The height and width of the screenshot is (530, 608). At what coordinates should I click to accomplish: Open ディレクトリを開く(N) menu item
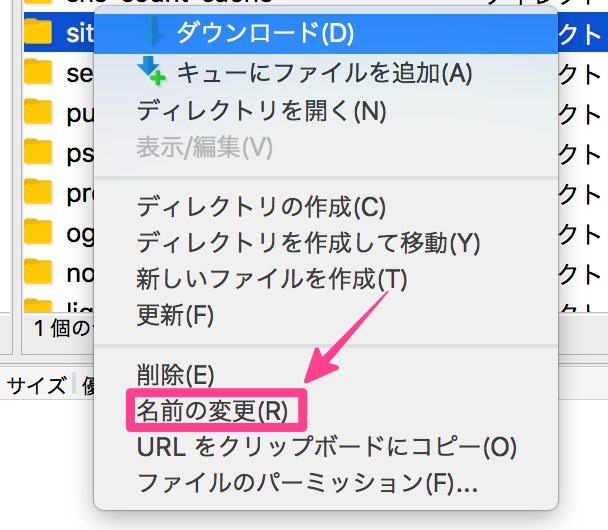(326, 111)
